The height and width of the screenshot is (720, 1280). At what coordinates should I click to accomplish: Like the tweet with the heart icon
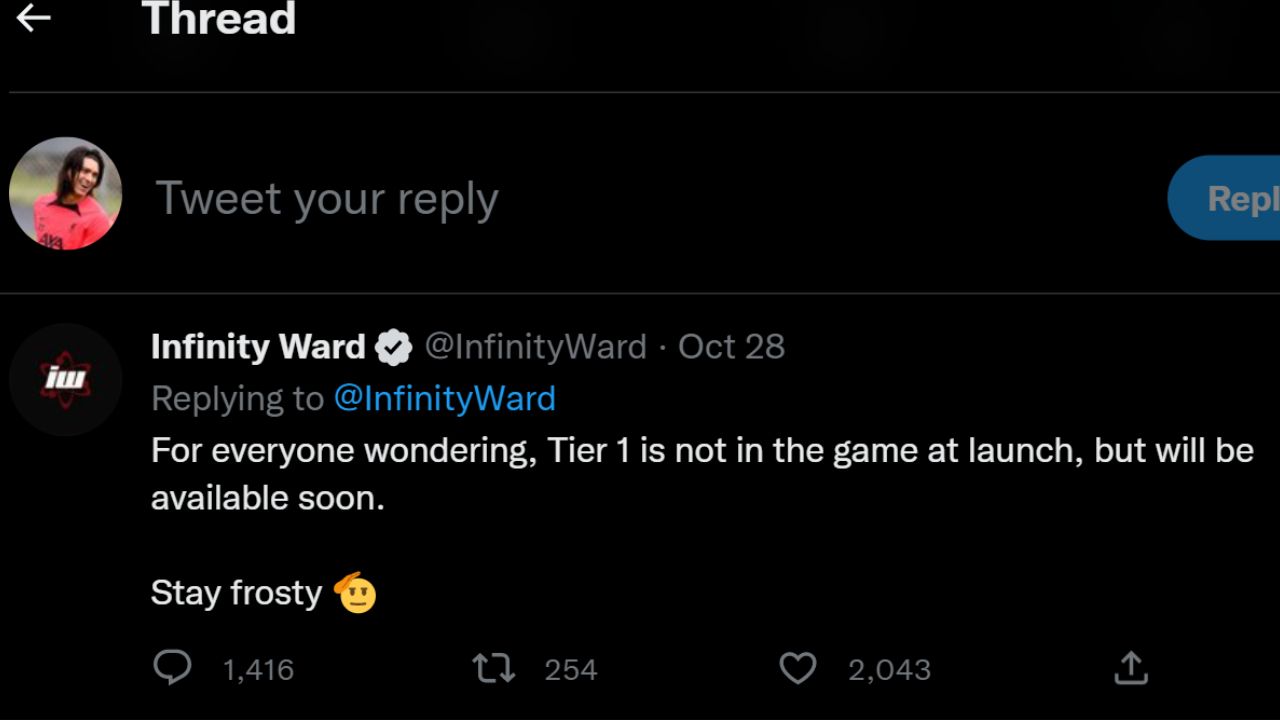pos(797,668)
